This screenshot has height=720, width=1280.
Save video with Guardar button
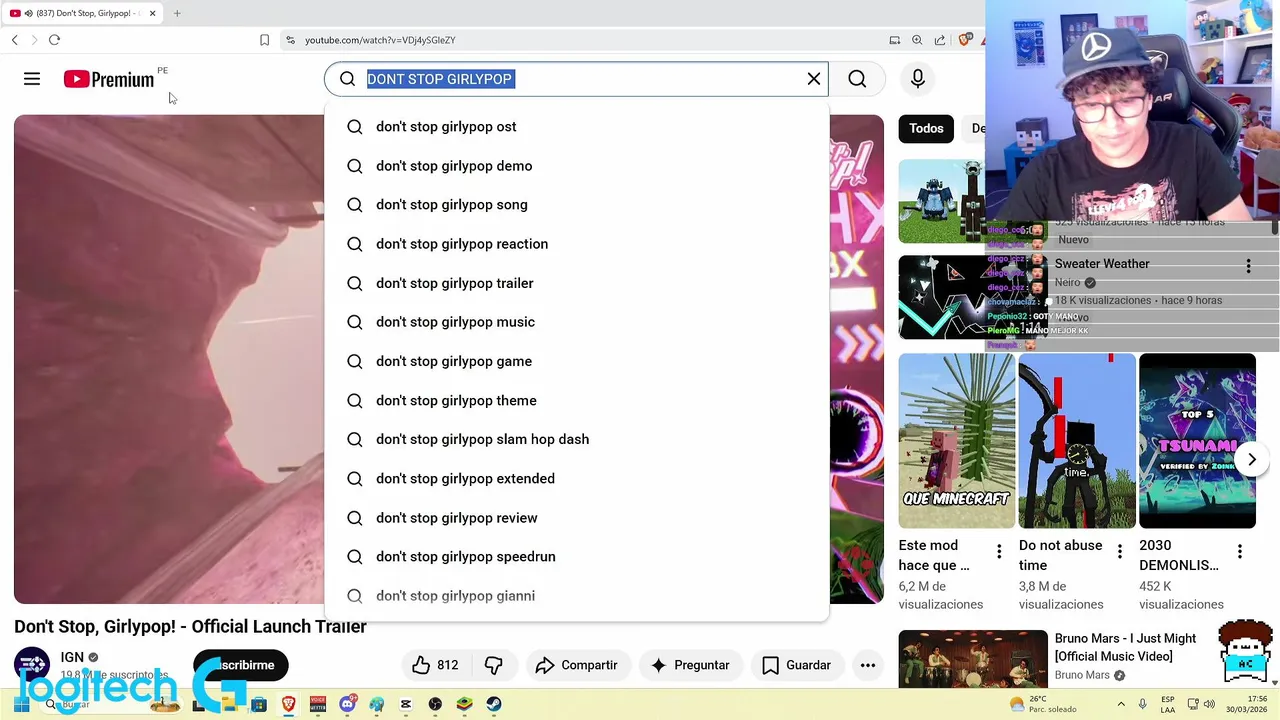click(796, 665)
